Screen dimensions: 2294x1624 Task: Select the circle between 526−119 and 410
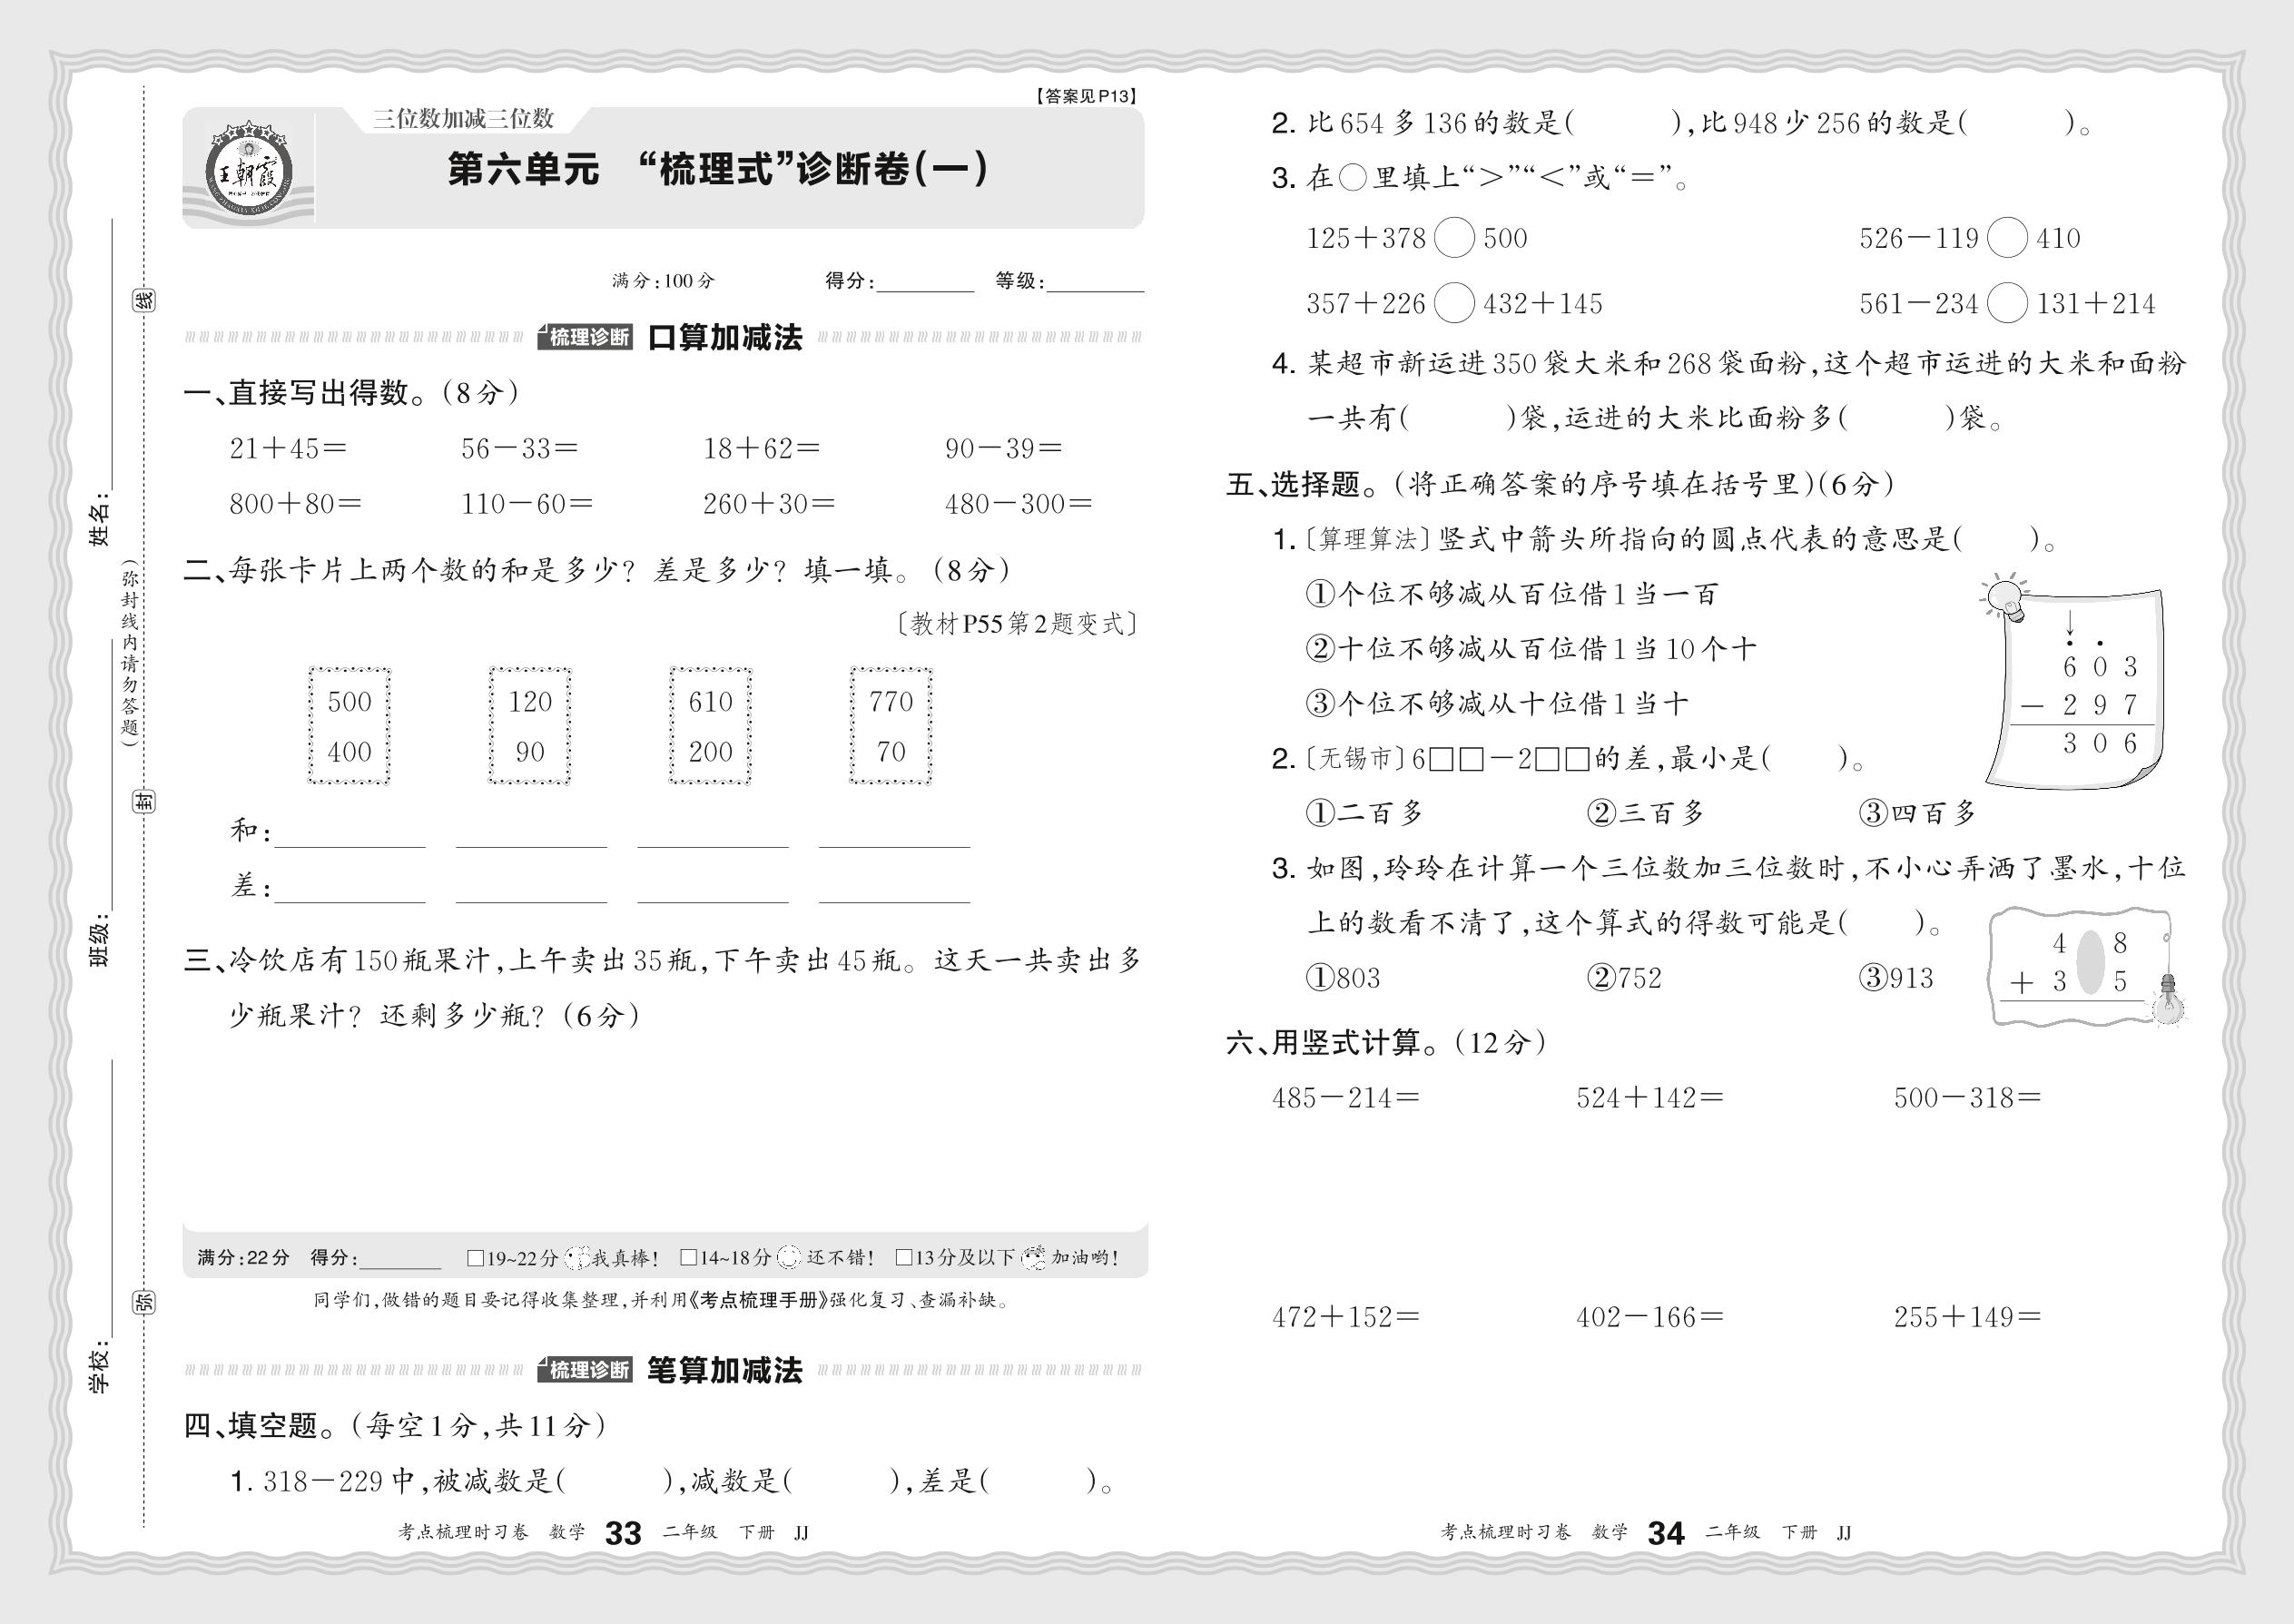pos(2007,238)
